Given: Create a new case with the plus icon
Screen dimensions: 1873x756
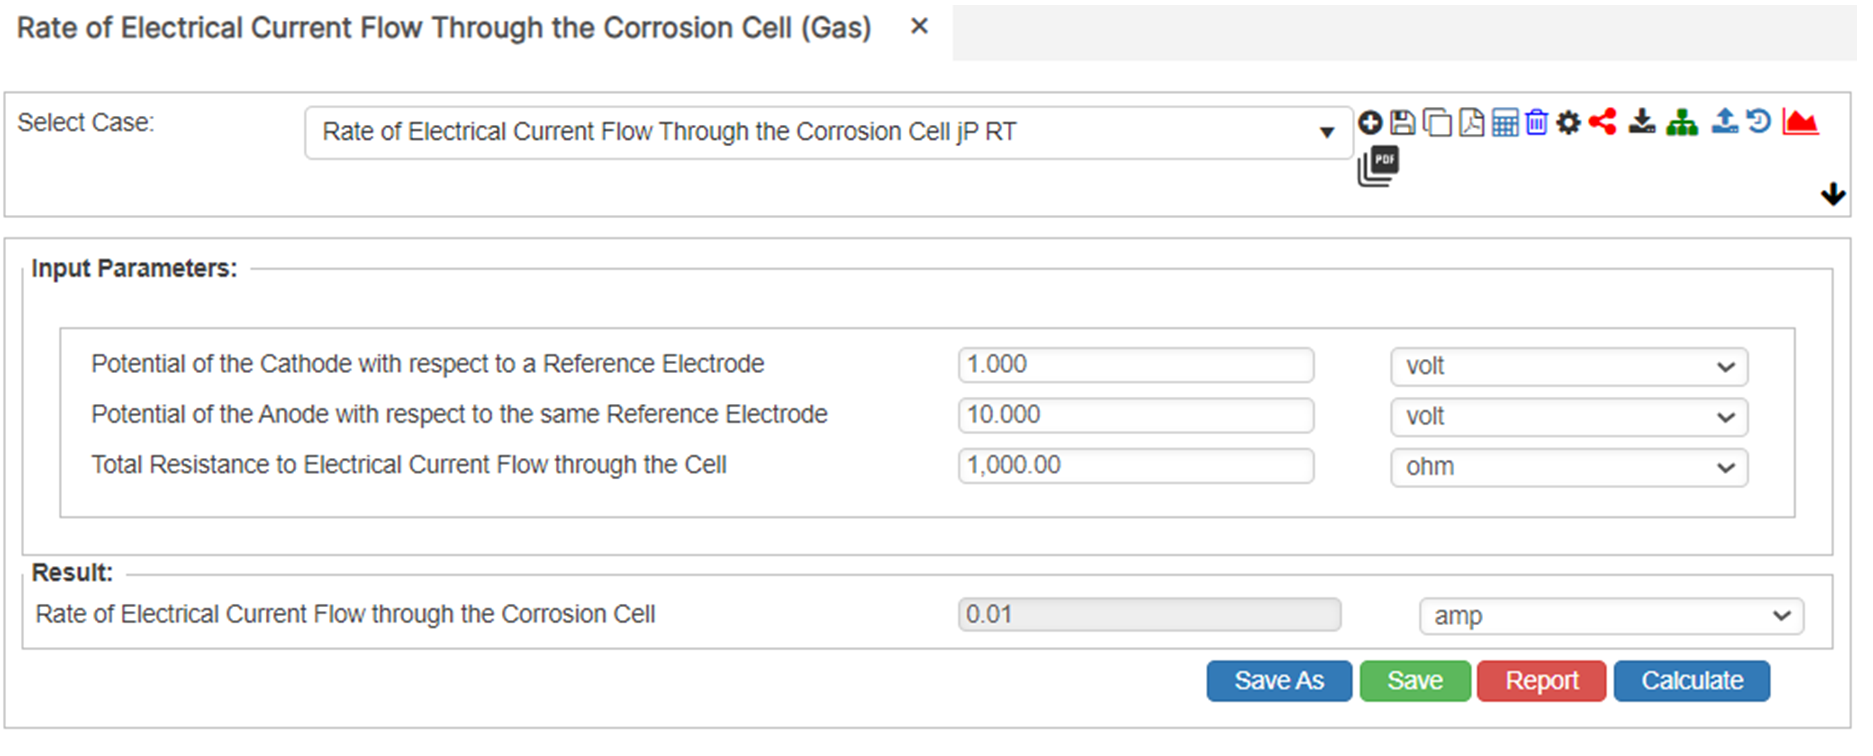Looking at the screenshot, I should pos(1370,122).
